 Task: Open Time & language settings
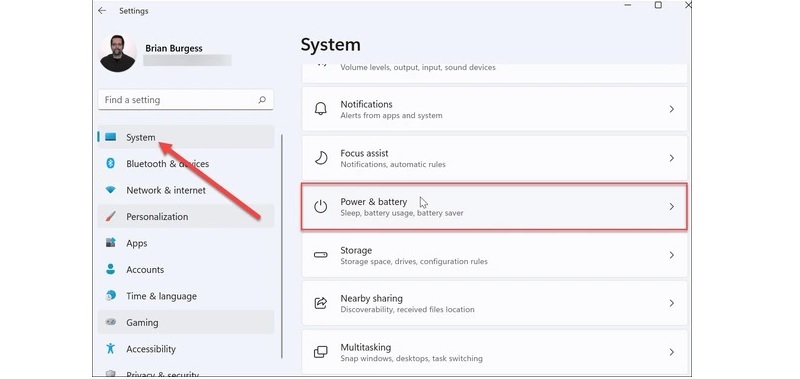point(186,296)
